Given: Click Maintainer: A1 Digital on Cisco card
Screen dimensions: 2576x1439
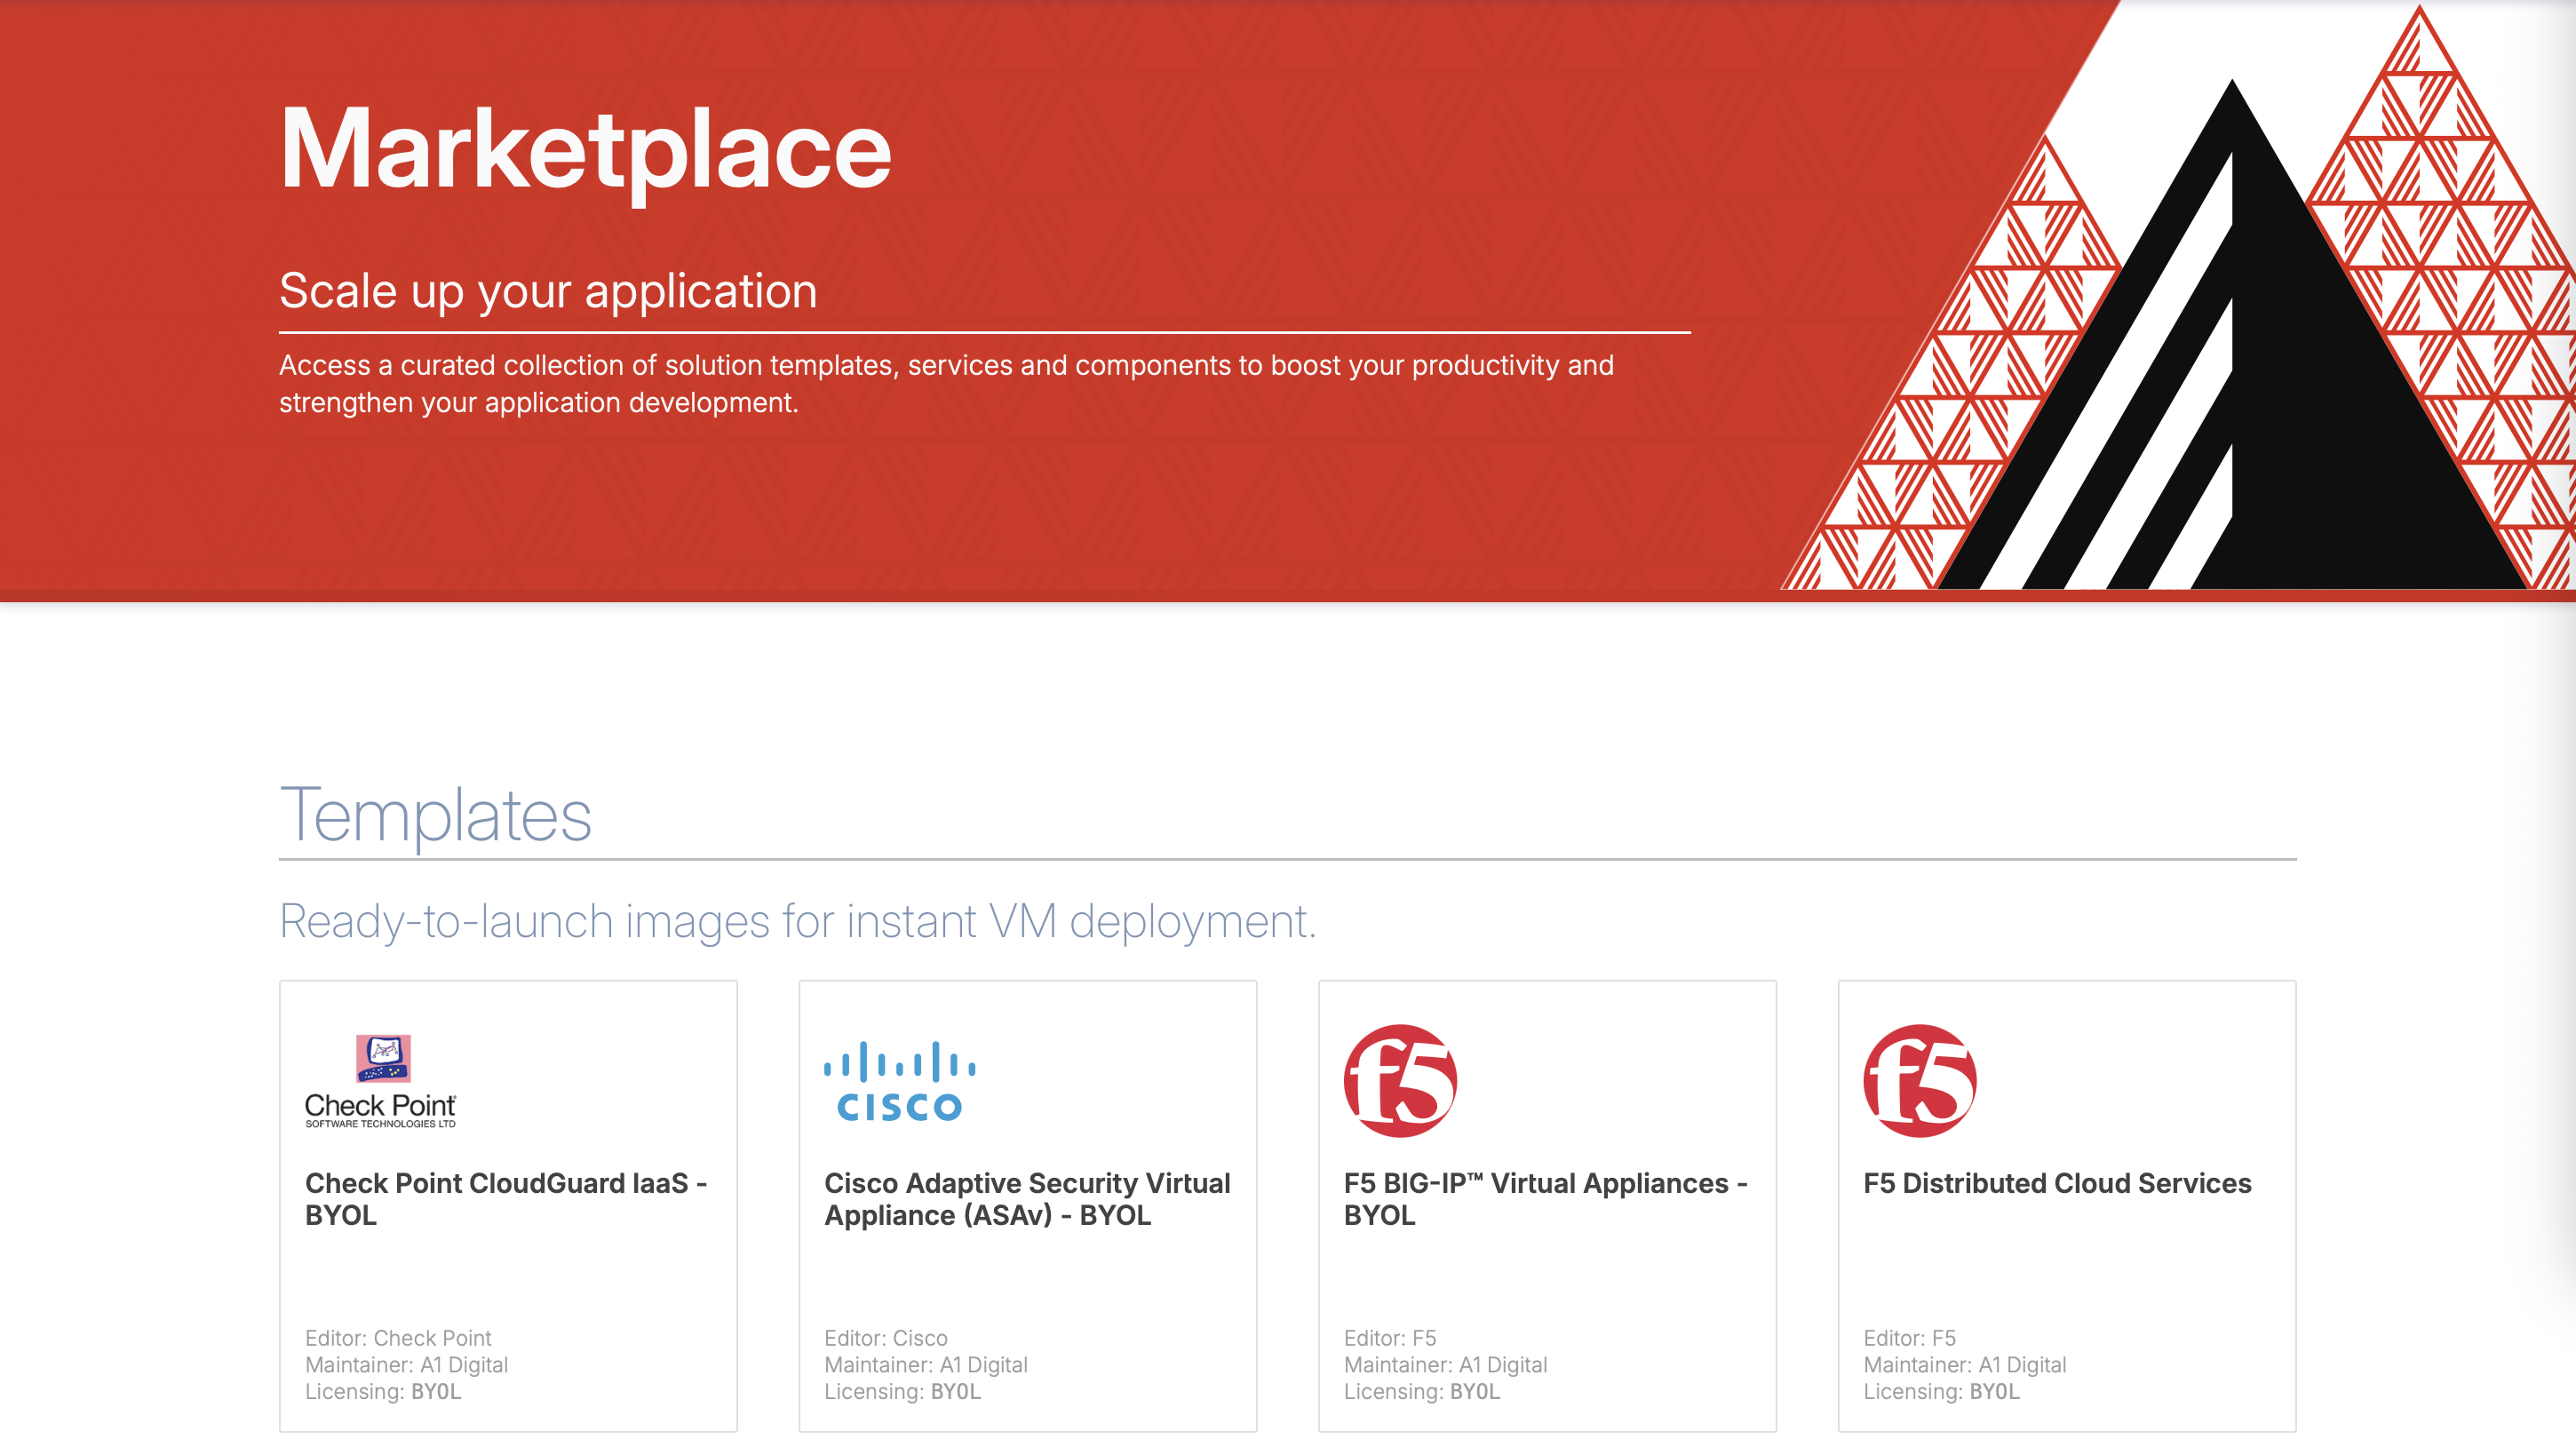Looking at the screenshot, I should [x=925, y=1365].
